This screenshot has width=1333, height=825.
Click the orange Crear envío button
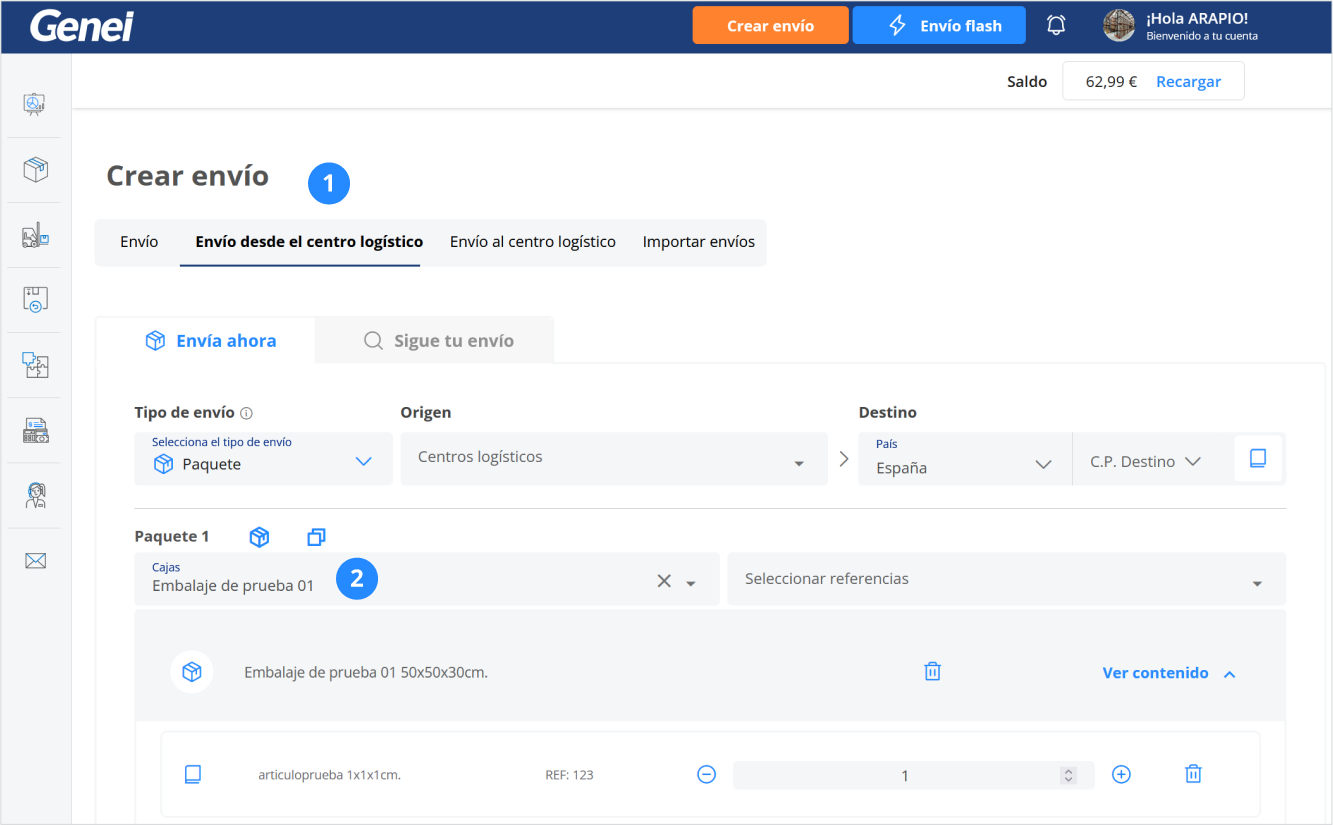pyautogui.click(x=770, y=26)
